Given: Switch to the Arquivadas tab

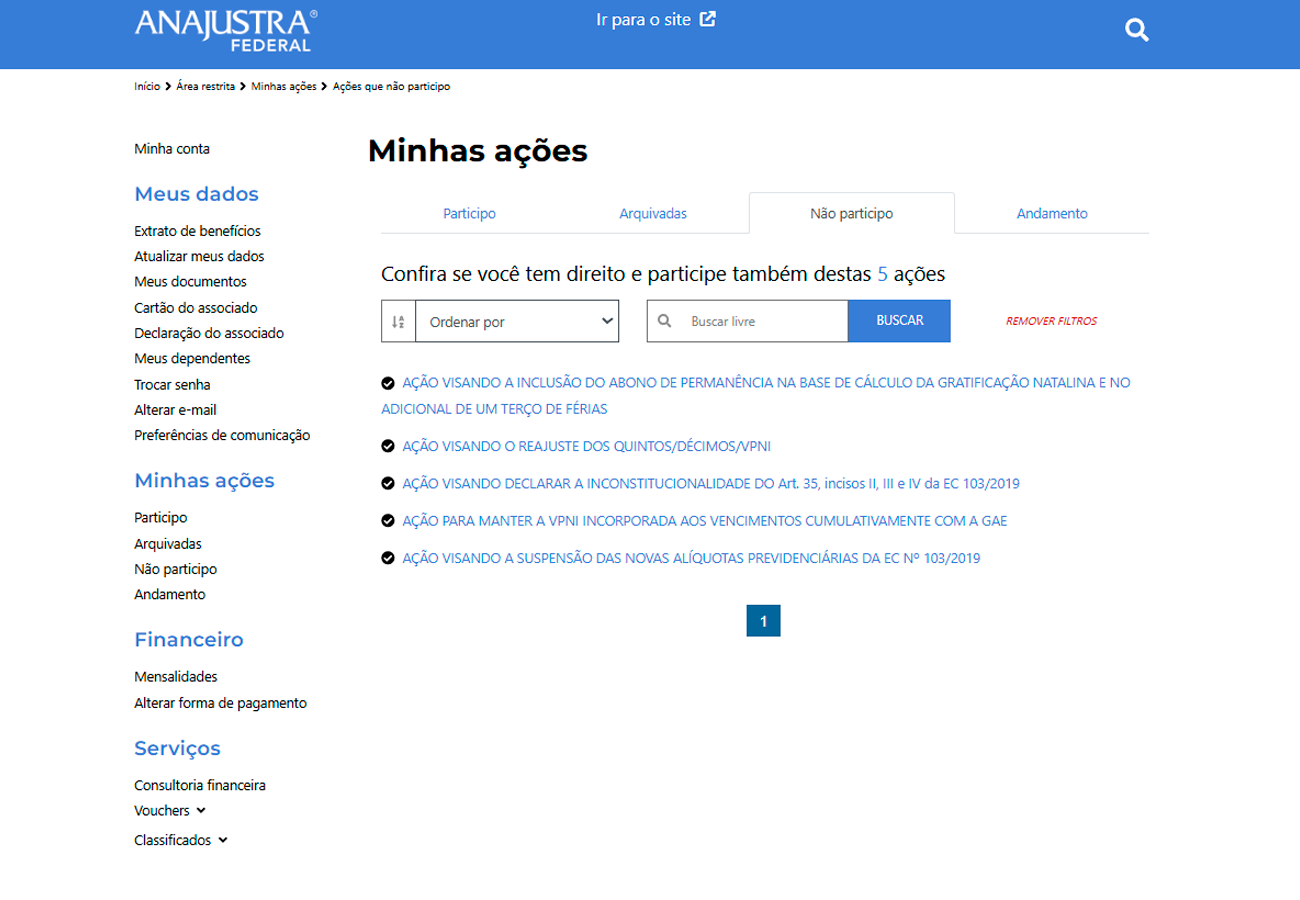Looking at the screenshot, I should pos(652,213).
